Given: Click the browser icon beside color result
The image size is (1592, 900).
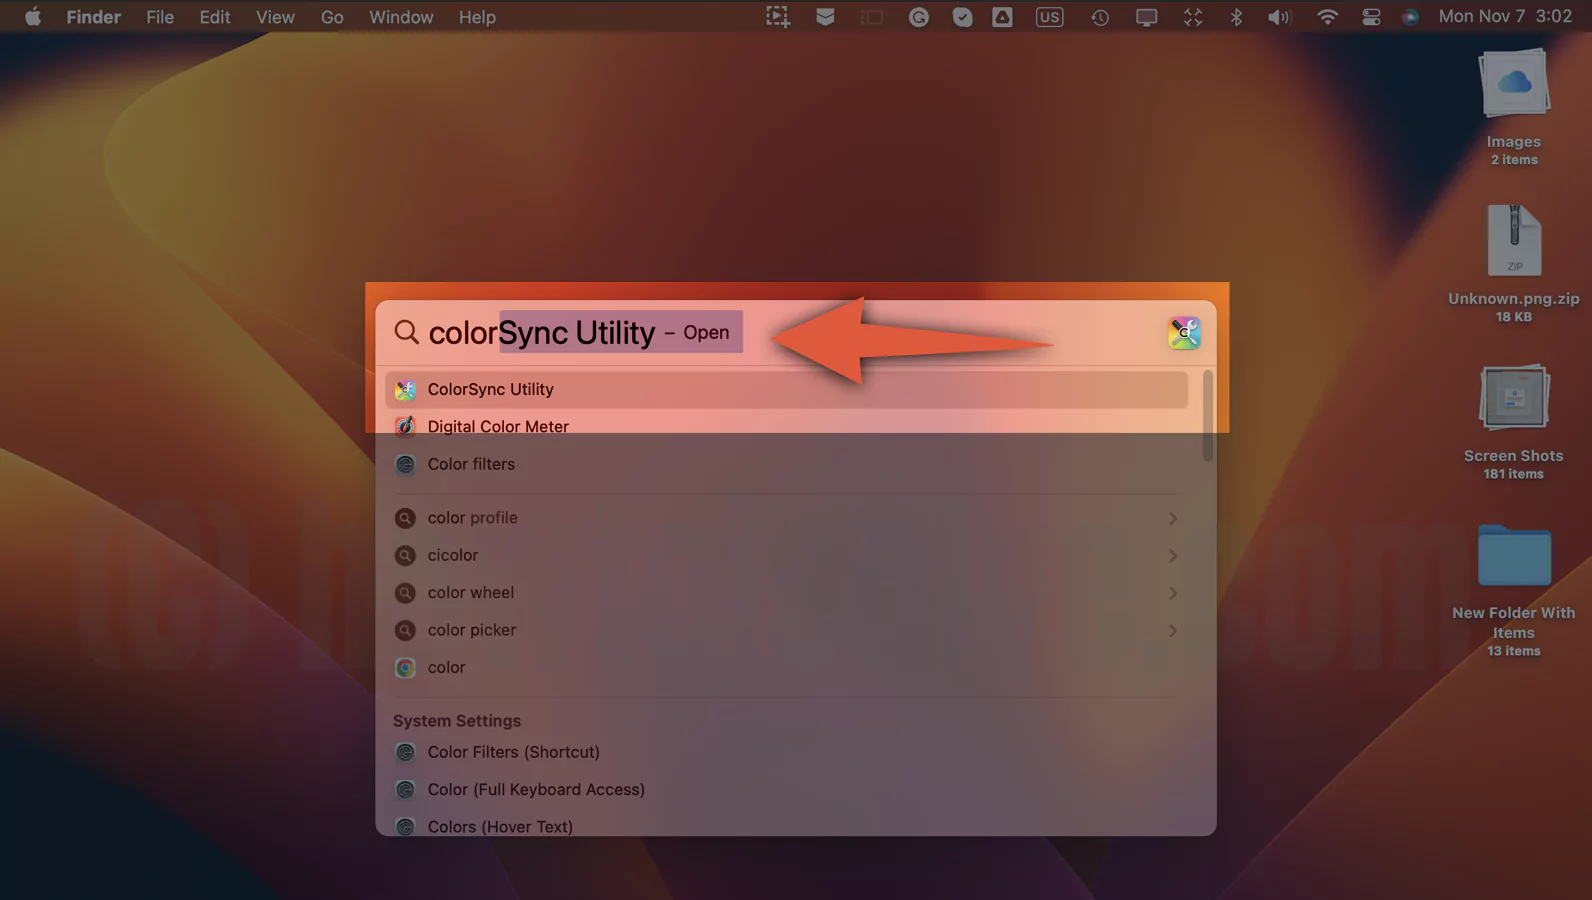Looking at the screenshot, I should 405,667.
